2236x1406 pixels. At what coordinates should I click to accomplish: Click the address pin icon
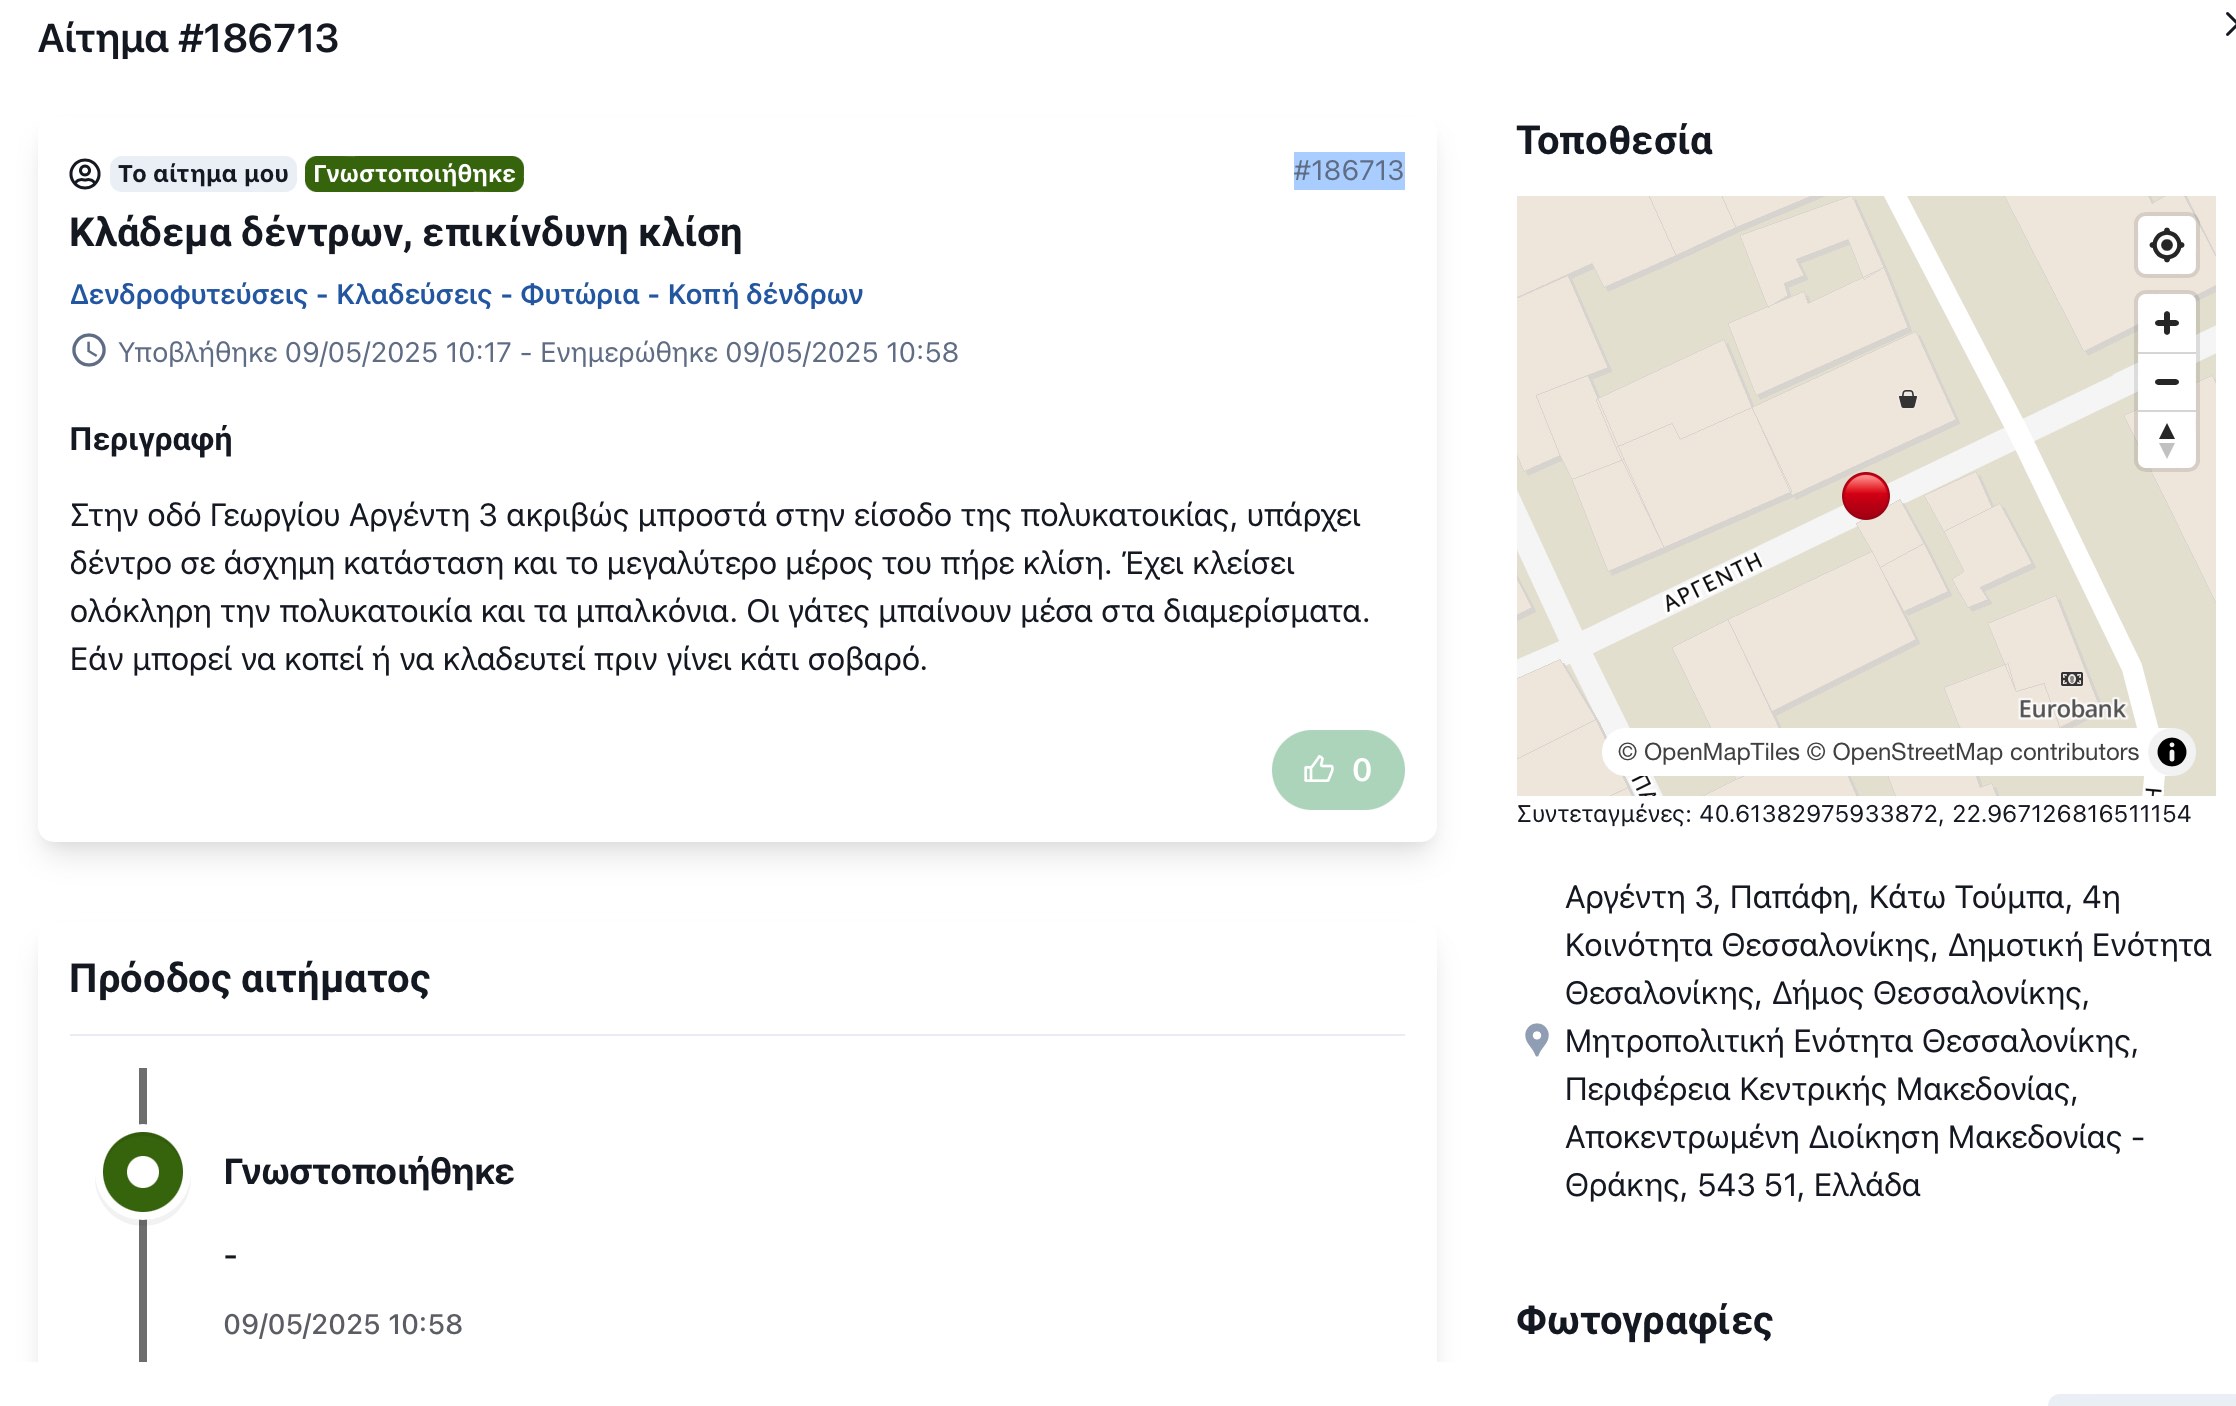pyautogui.click(x=1536, y=1040)
